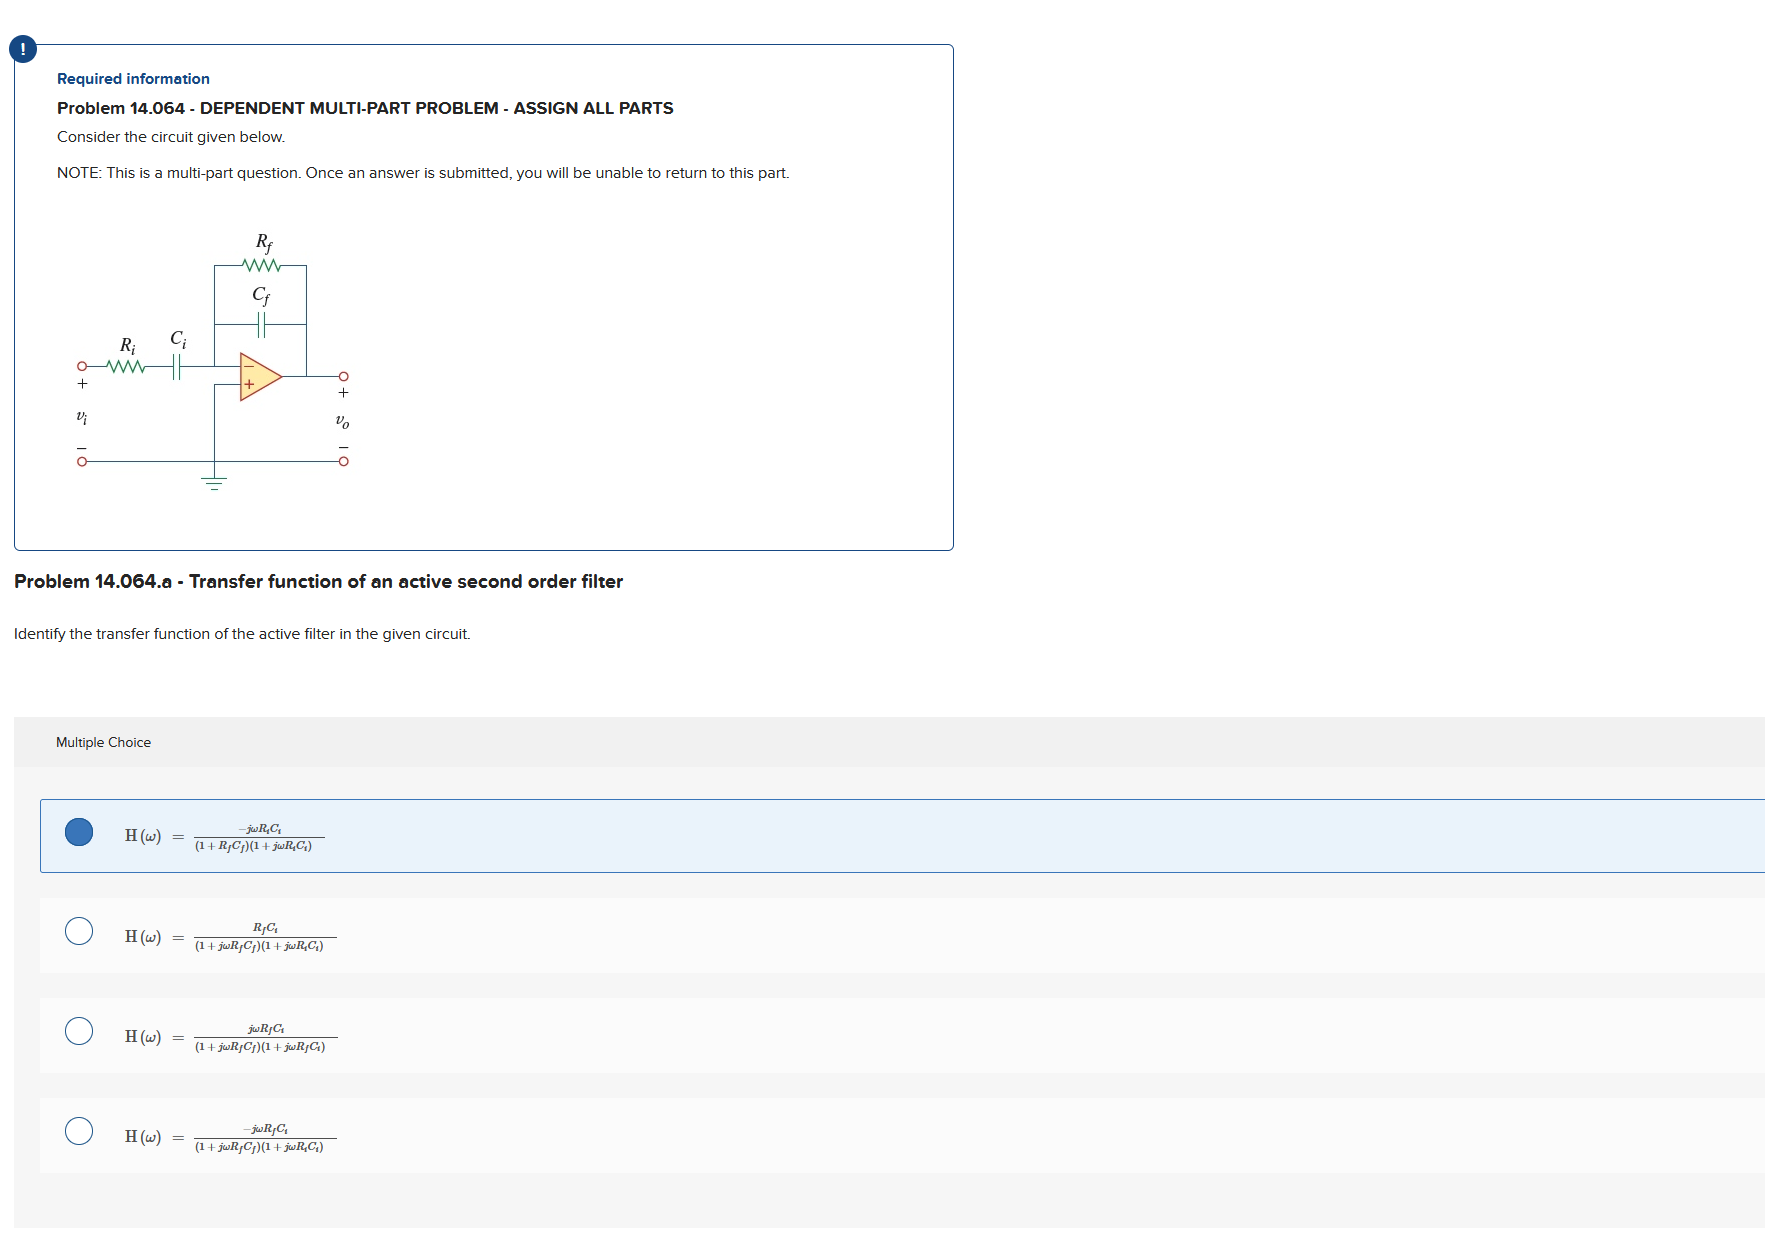Select the answer option starting with RfCi numerator

(79, 932)
